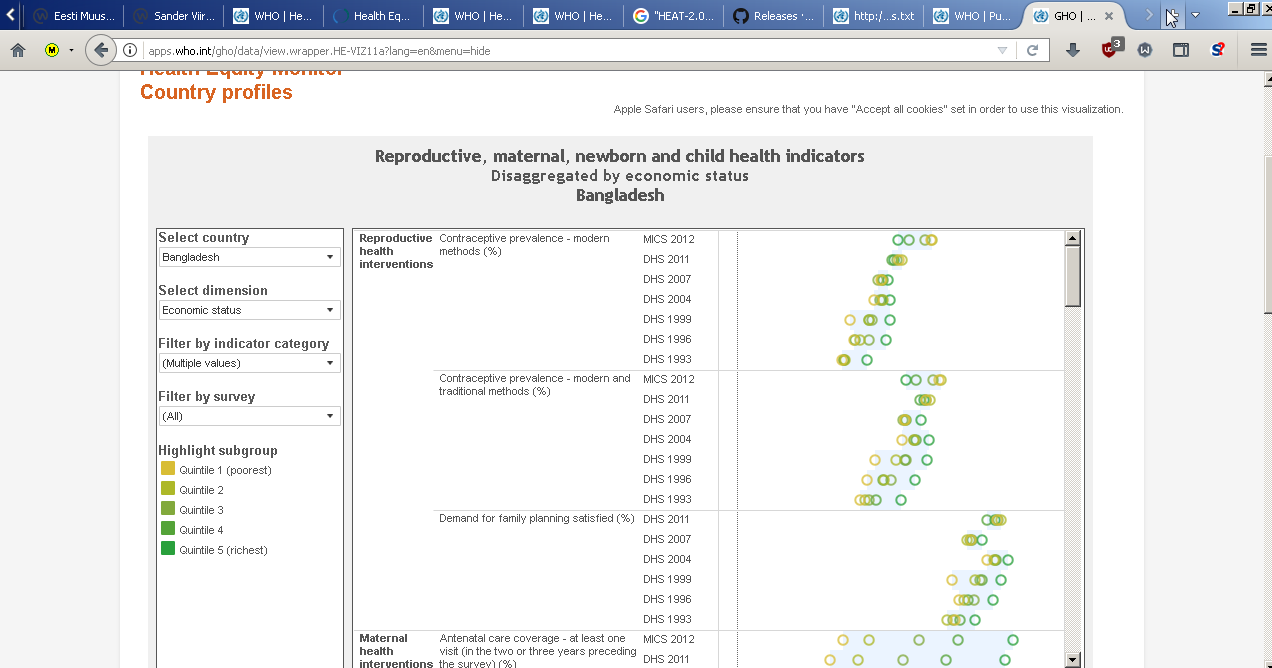Switch to the WHO | Pu... tab
Screen dimensions: 1272x668
973,16
